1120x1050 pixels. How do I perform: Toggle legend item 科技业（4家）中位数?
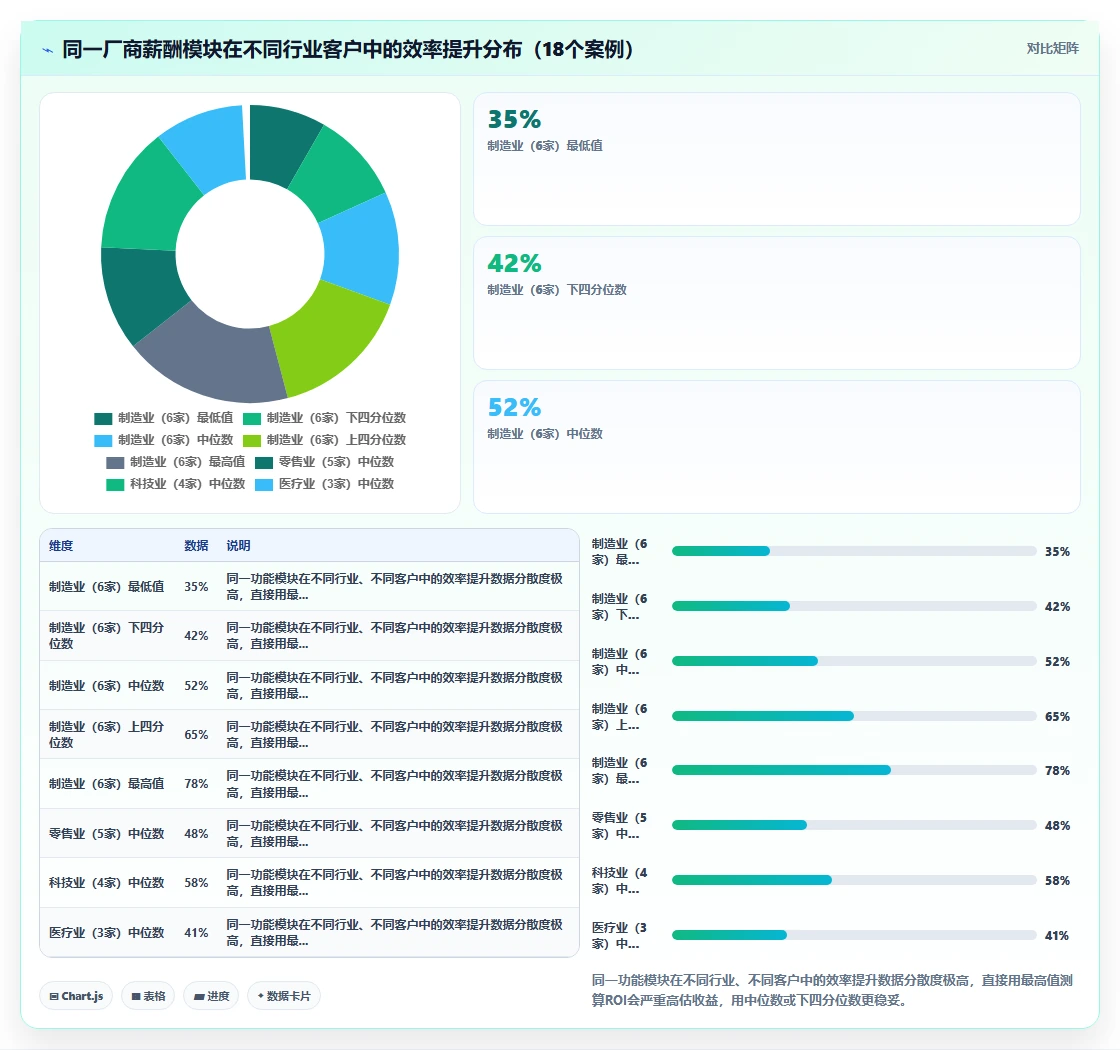176,484
